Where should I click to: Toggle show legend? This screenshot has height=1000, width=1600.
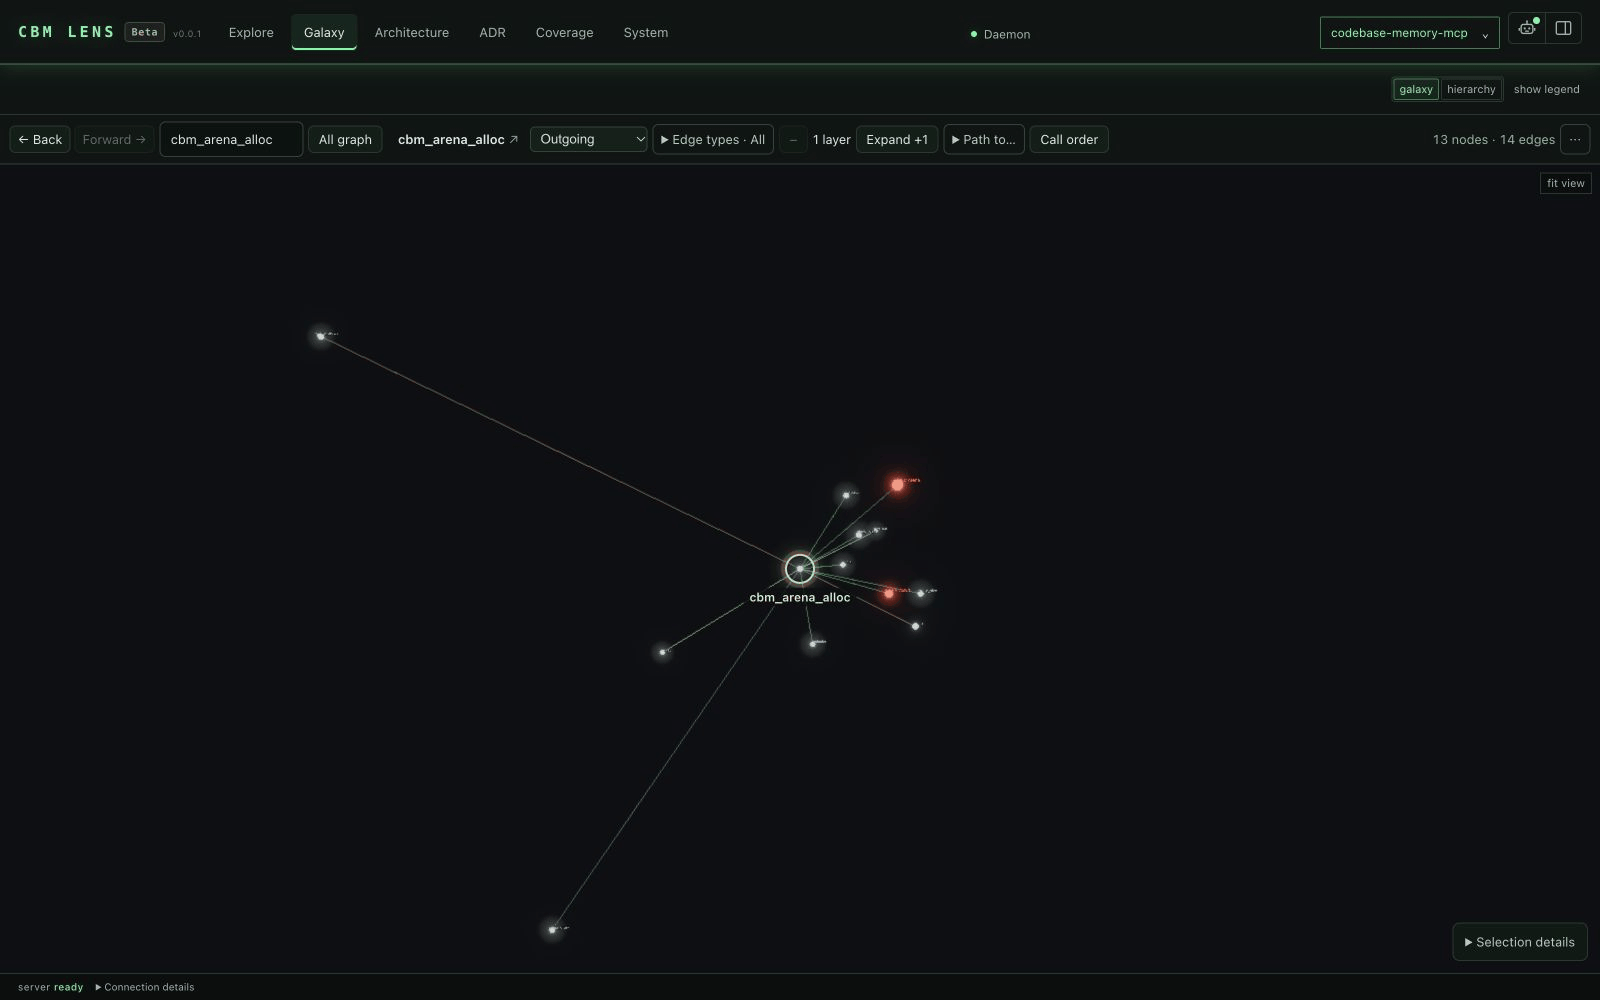coord(1546,89)
